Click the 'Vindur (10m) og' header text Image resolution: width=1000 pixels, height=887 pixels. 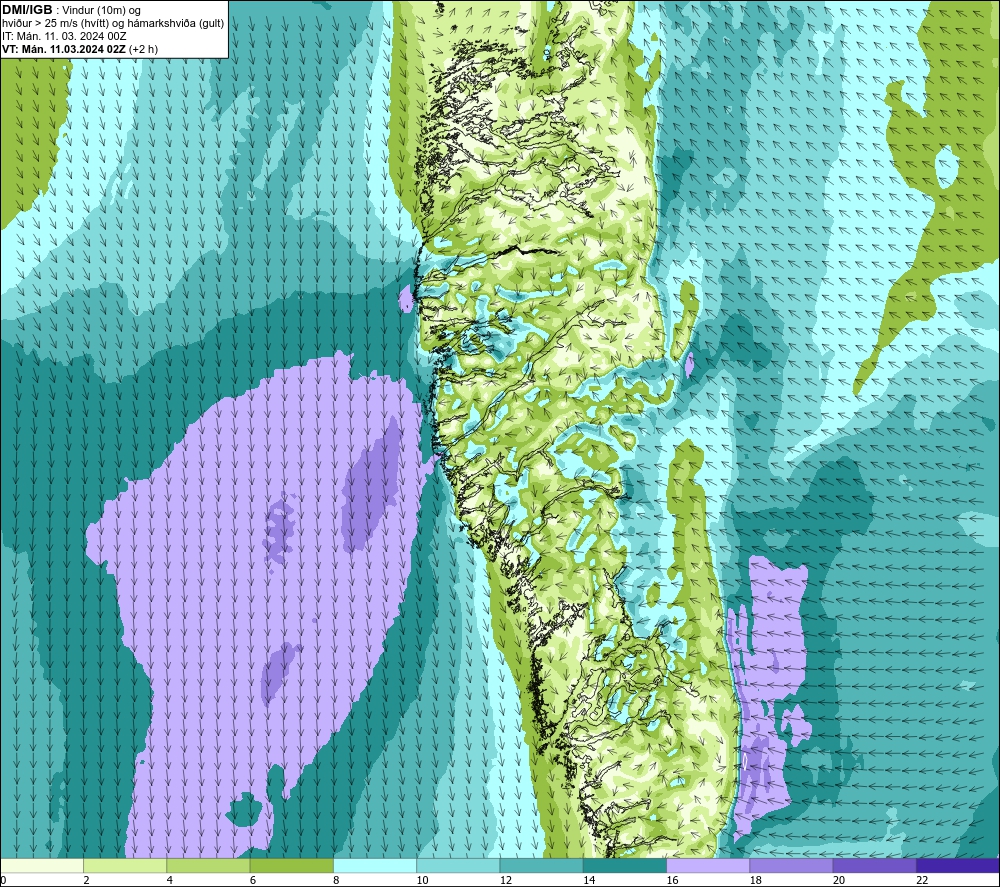click(x=101, y=10)
